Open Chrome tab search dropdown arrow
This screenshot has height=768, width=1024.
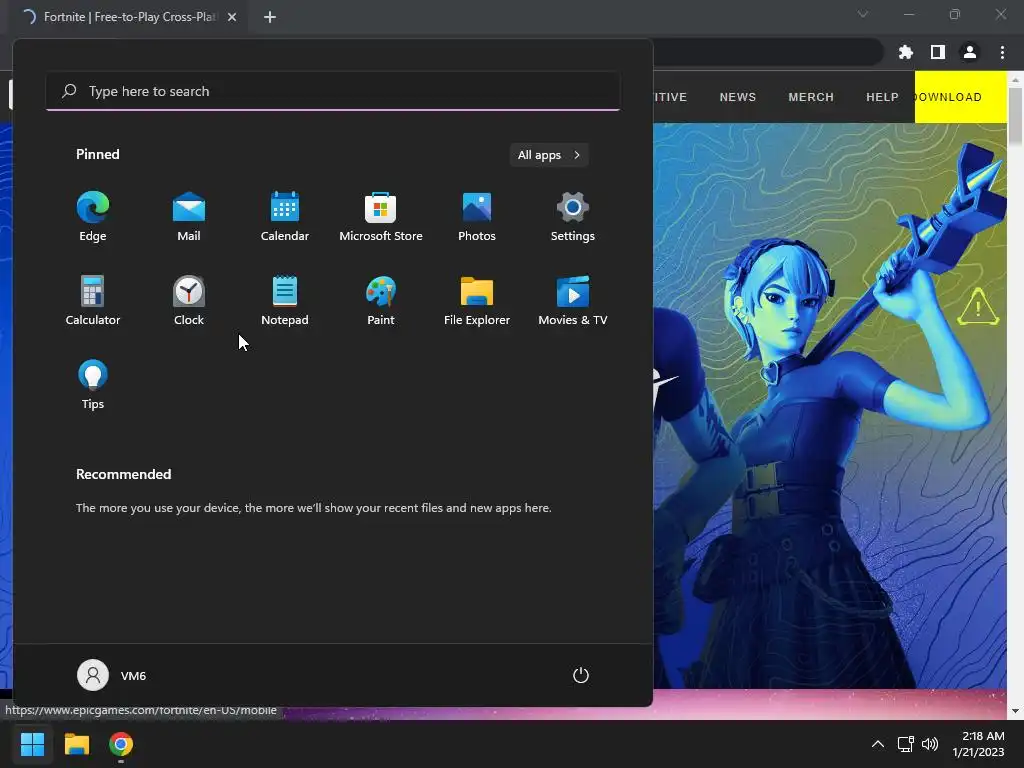[863, 14]
